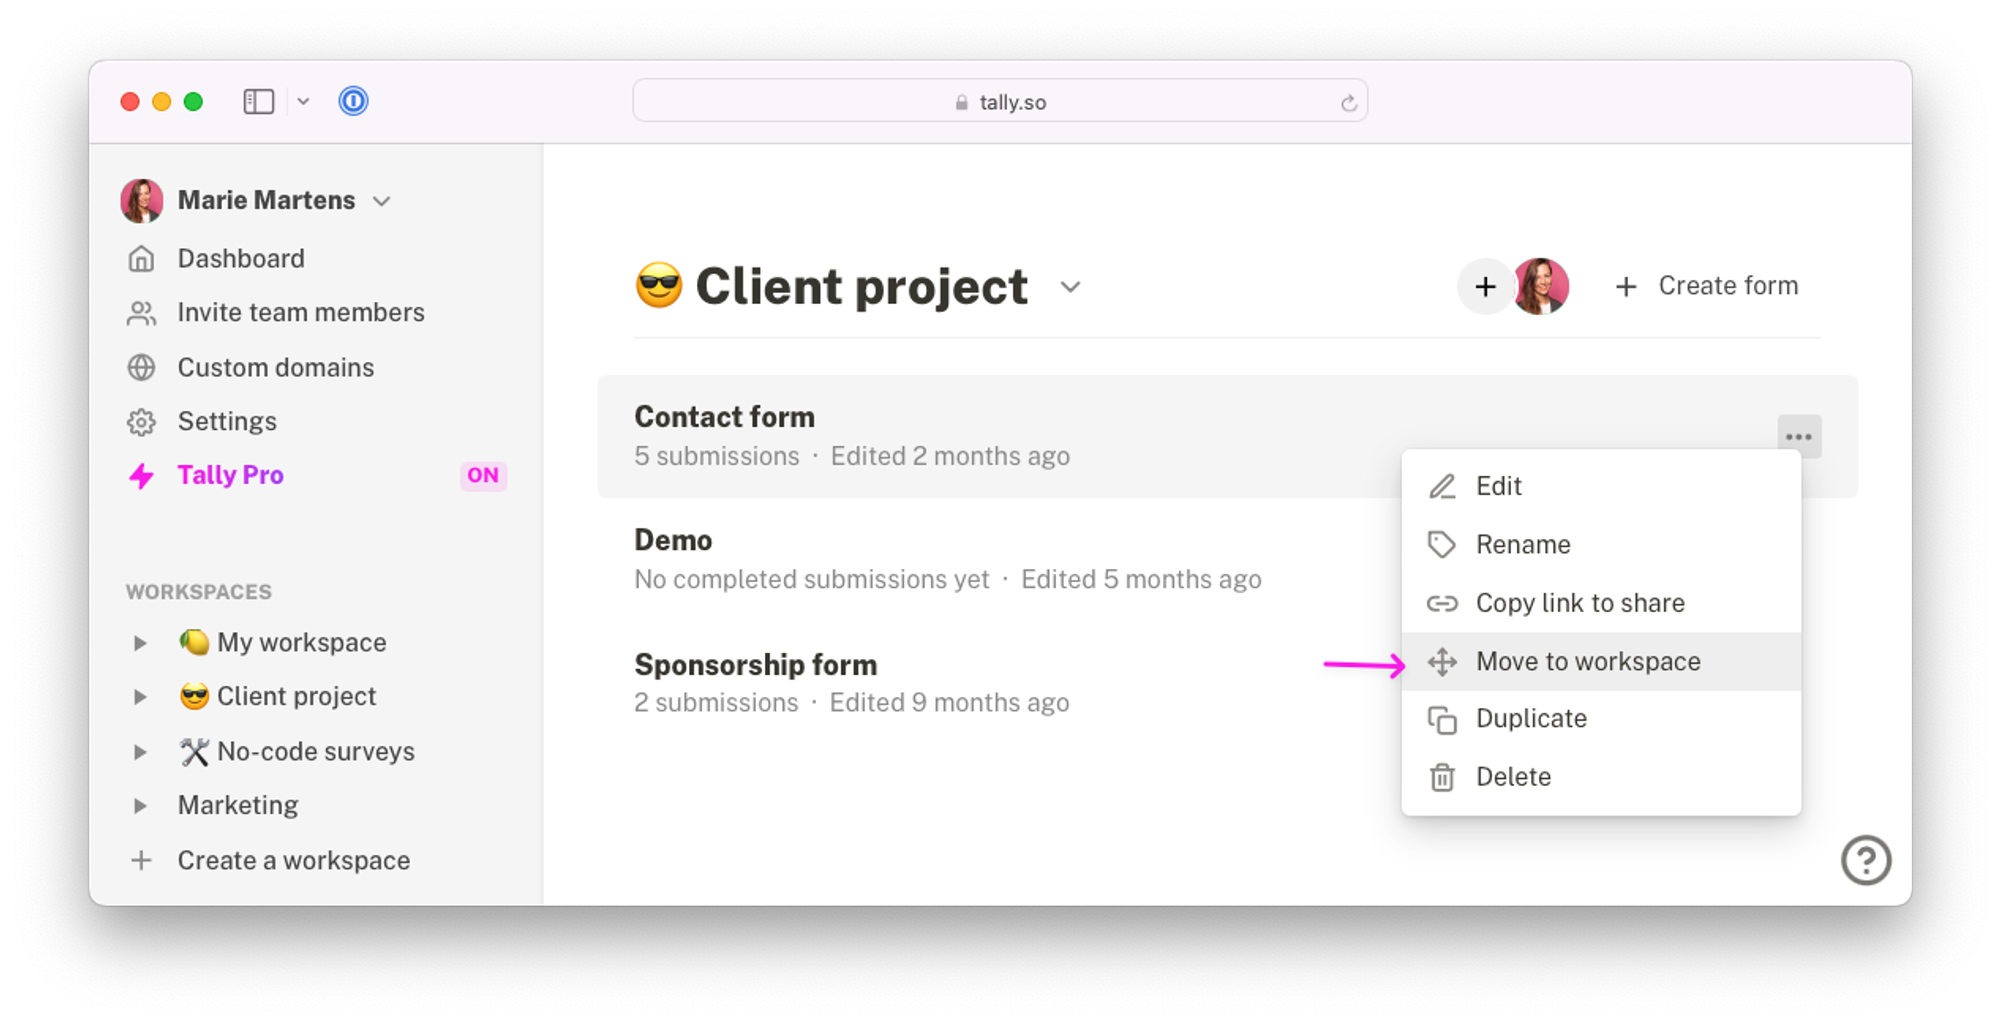This screenshot has height=1022, width=2000.
Task: Click the Create form button
Action: pyautogui.click(x=1707, y=286)
